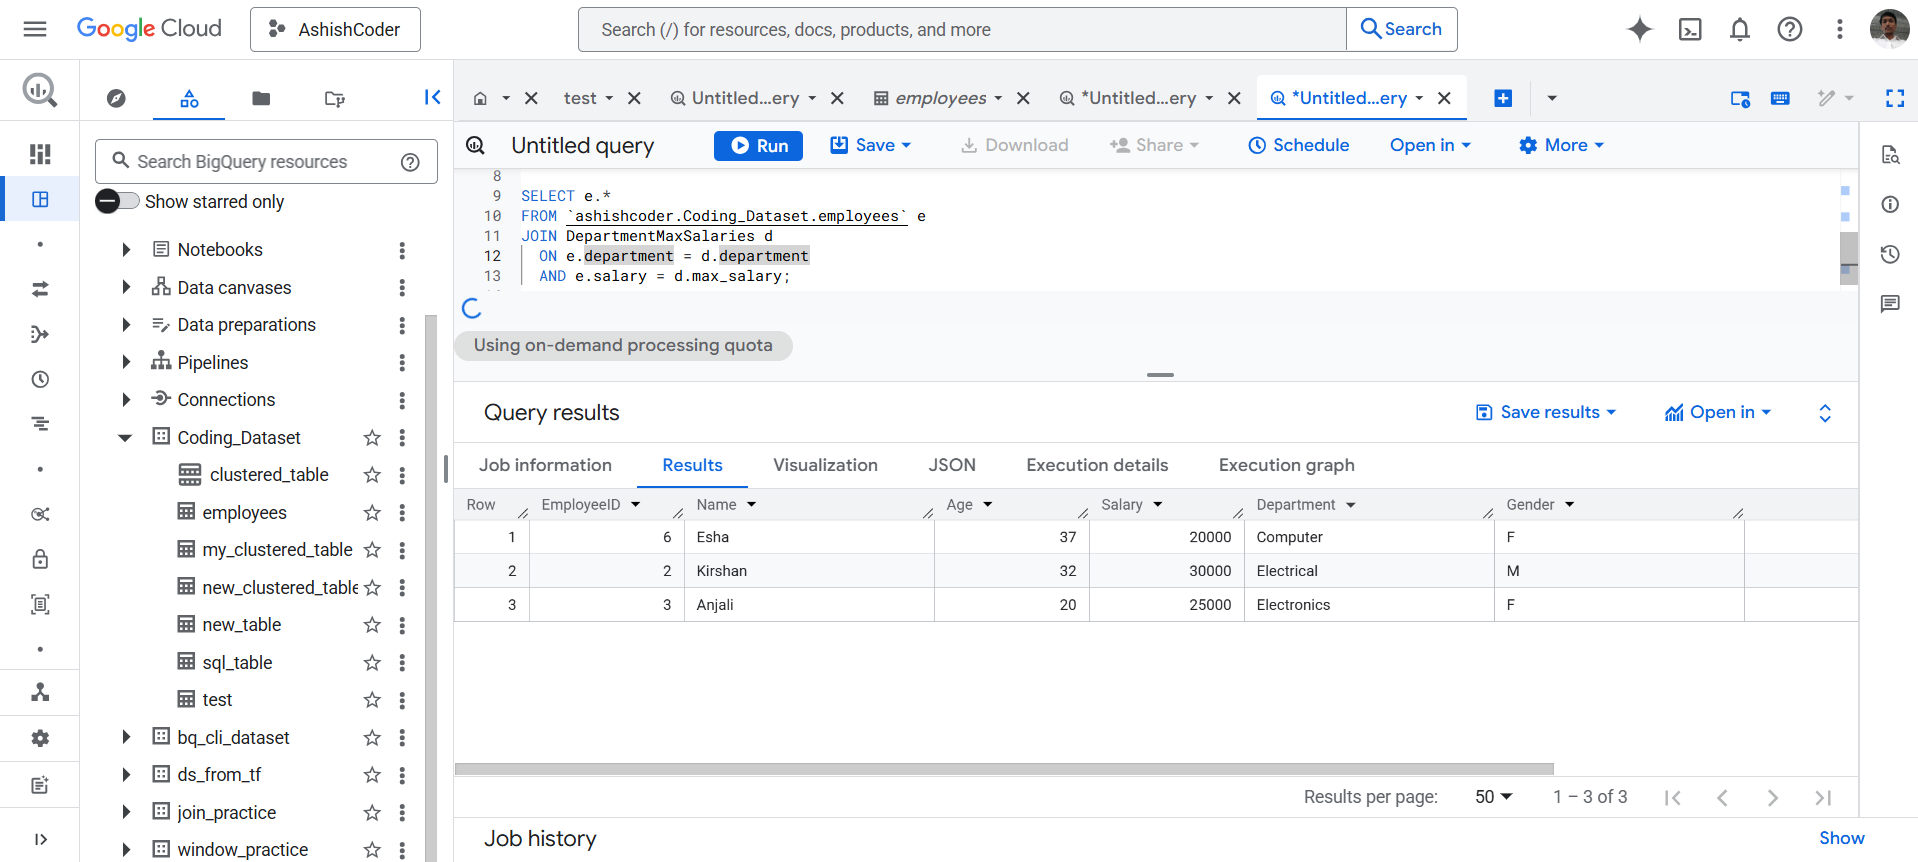Open the Gemini AI assistant sparkle icon

pos(1639,29)
